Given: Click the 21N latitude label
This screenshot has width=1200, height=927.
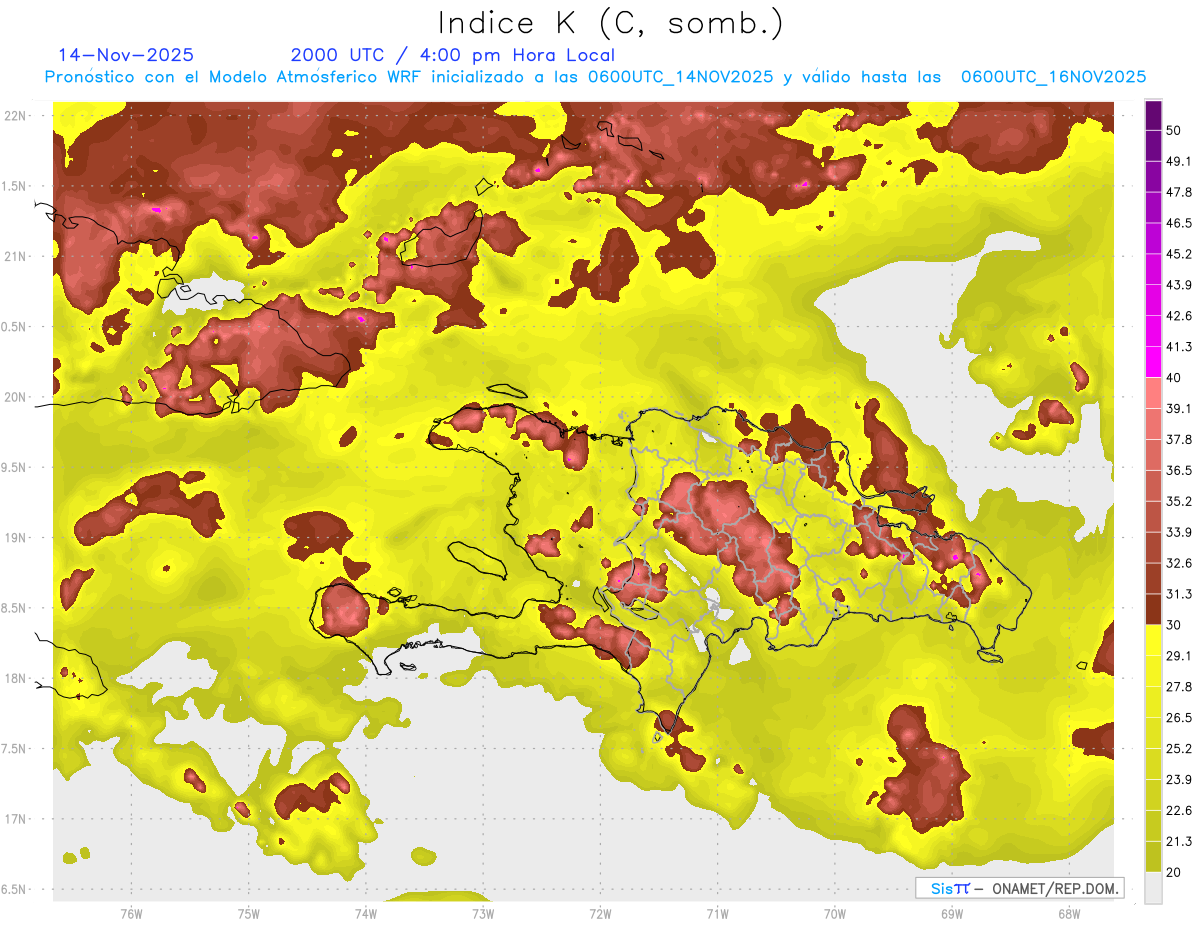Looking at the screenshot, I should 17,256.
